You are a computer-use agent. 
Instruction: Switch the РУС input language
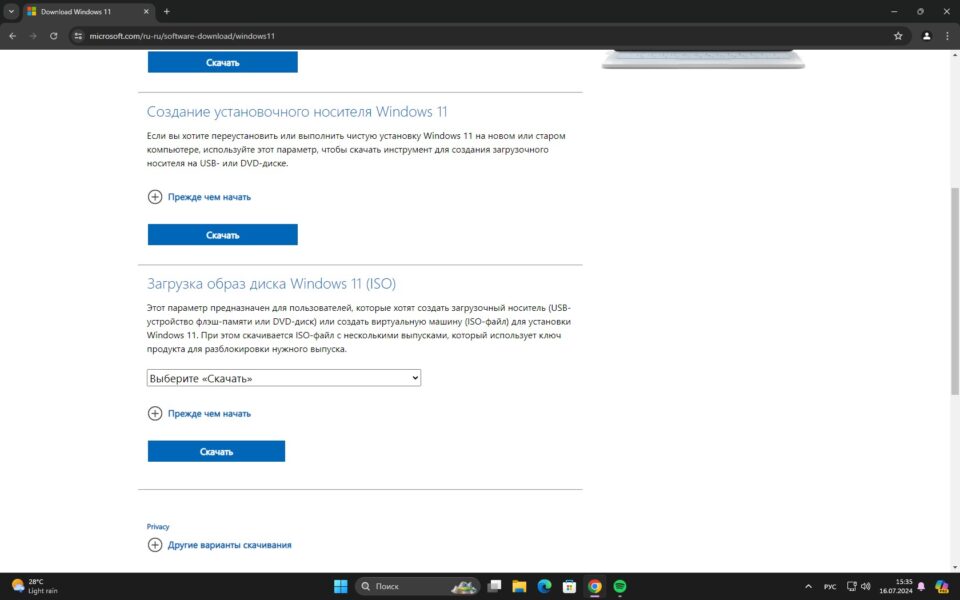click(830, 586)
